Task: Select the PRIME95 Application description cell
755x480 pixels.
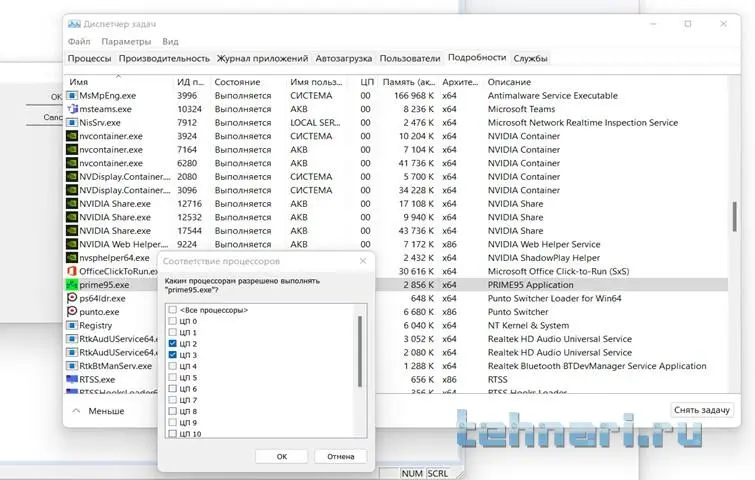Action: (531, 285)
